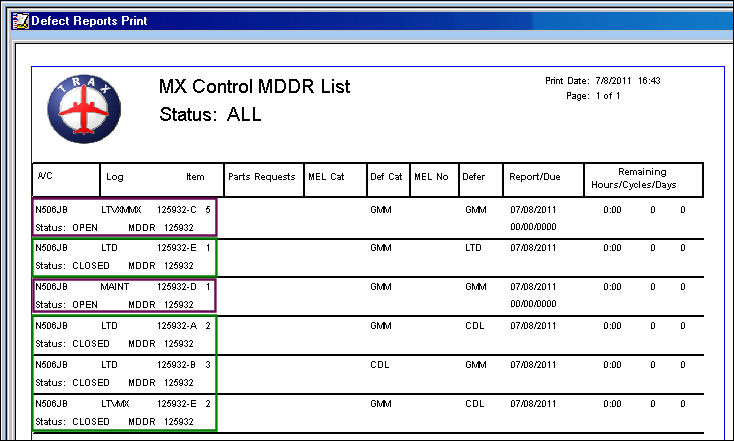Click the CDL Def Cat value in the 125932-B row
The height and width of the screenshot is (441, 734).
point(380,365)
